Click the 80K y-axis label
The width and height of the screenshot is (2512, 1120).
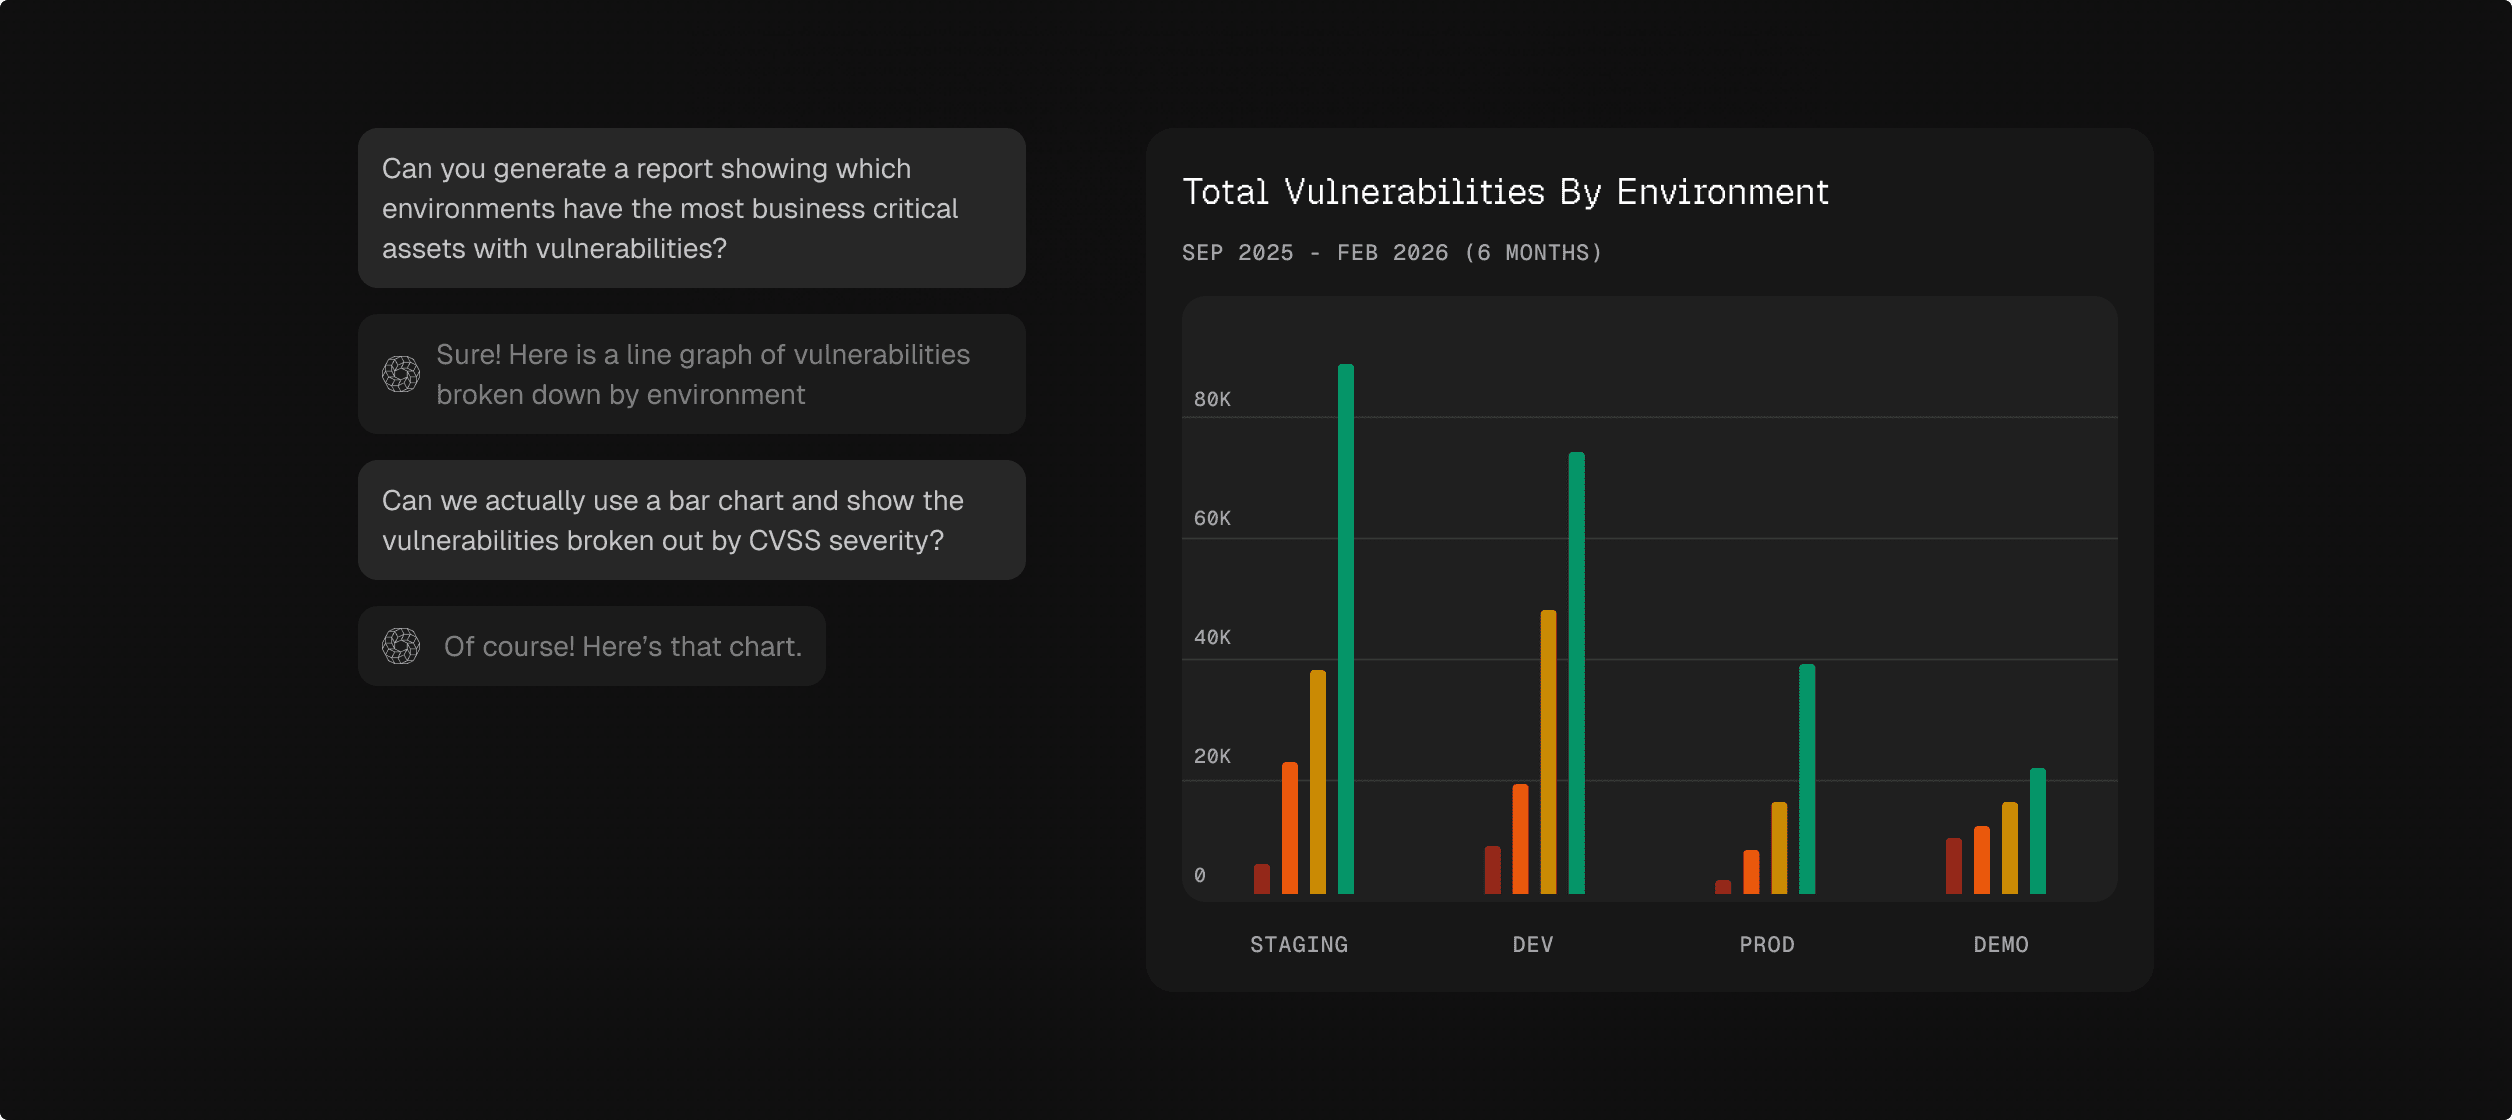[x=1212, y=399]
